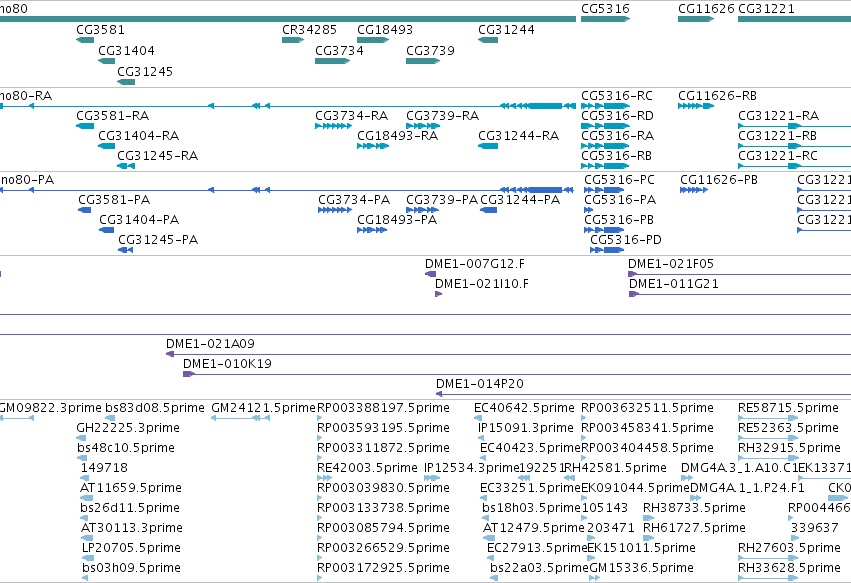Viewport: 851px width, 583px height.
Task: Click the CG11626 gene glyph
Action: (696, 19)
